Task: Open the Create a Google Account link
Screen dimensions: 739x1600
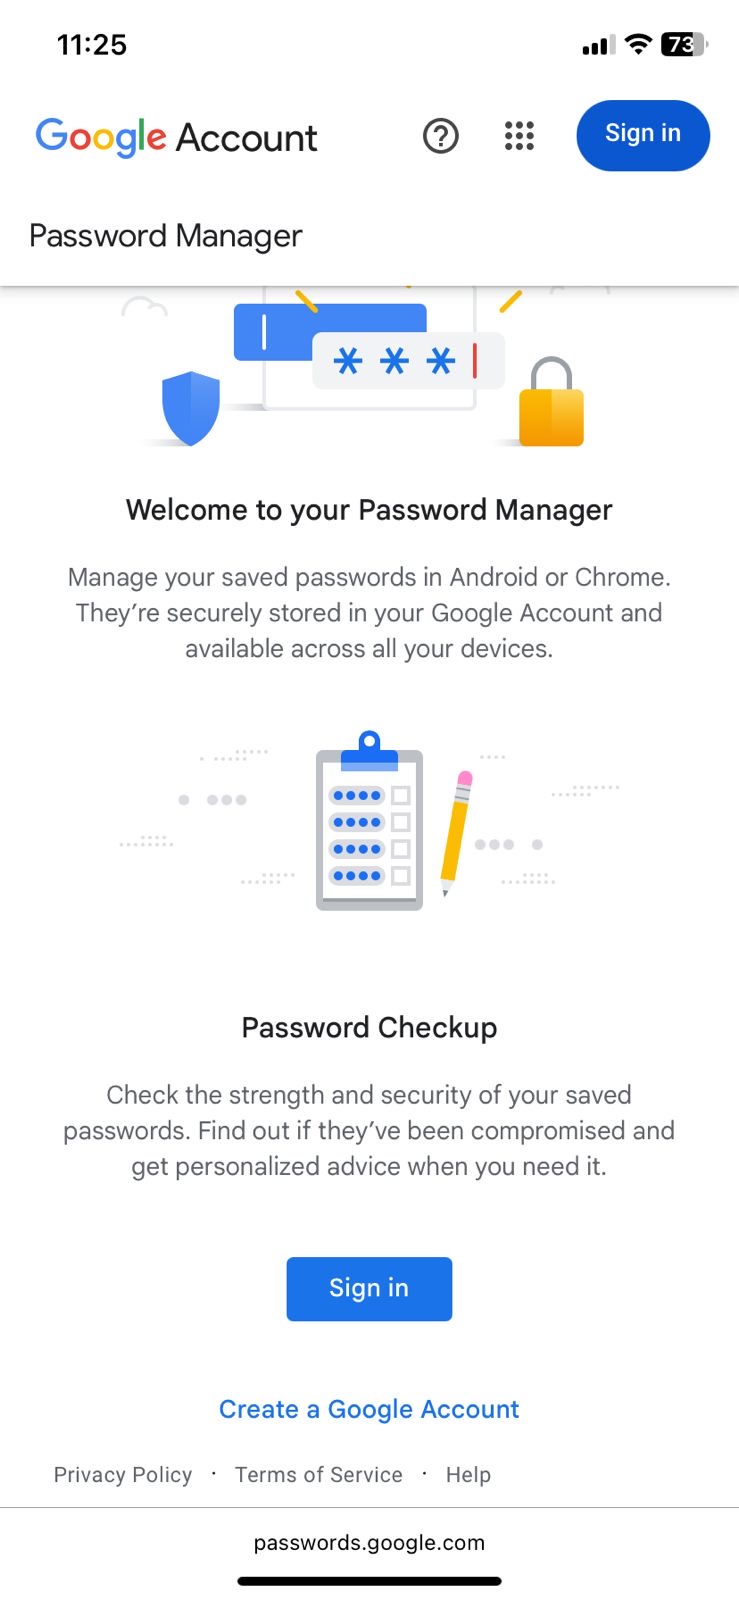Action: pyautogui.click(x=369, y=1409)
